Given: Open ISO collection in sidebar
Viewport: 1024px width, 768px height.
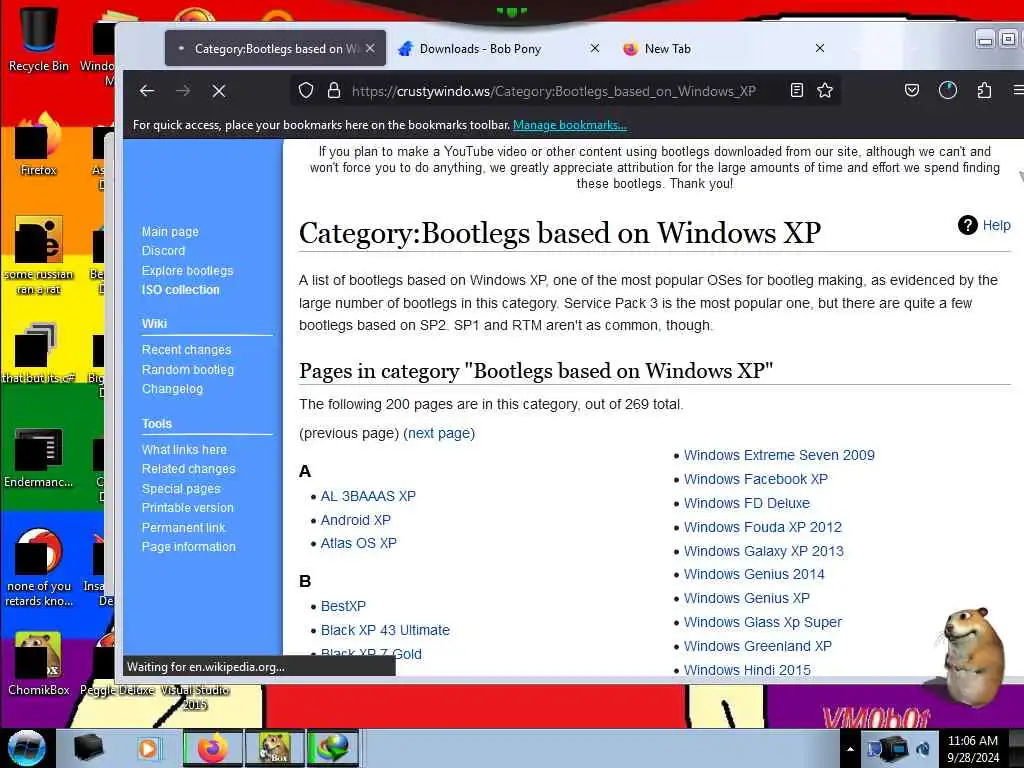Looking at the screenshot, I should [180, 289].
